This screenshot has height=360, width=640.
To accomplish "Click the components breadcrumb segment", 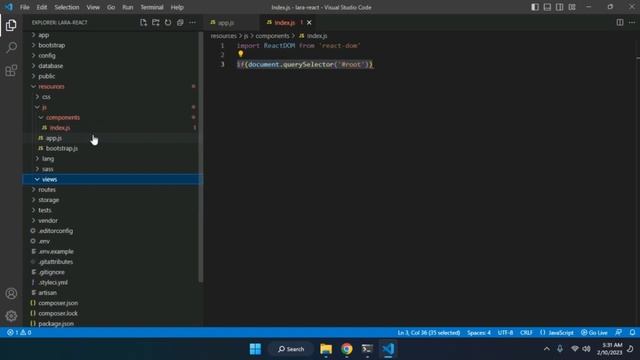I will point(272,36).
